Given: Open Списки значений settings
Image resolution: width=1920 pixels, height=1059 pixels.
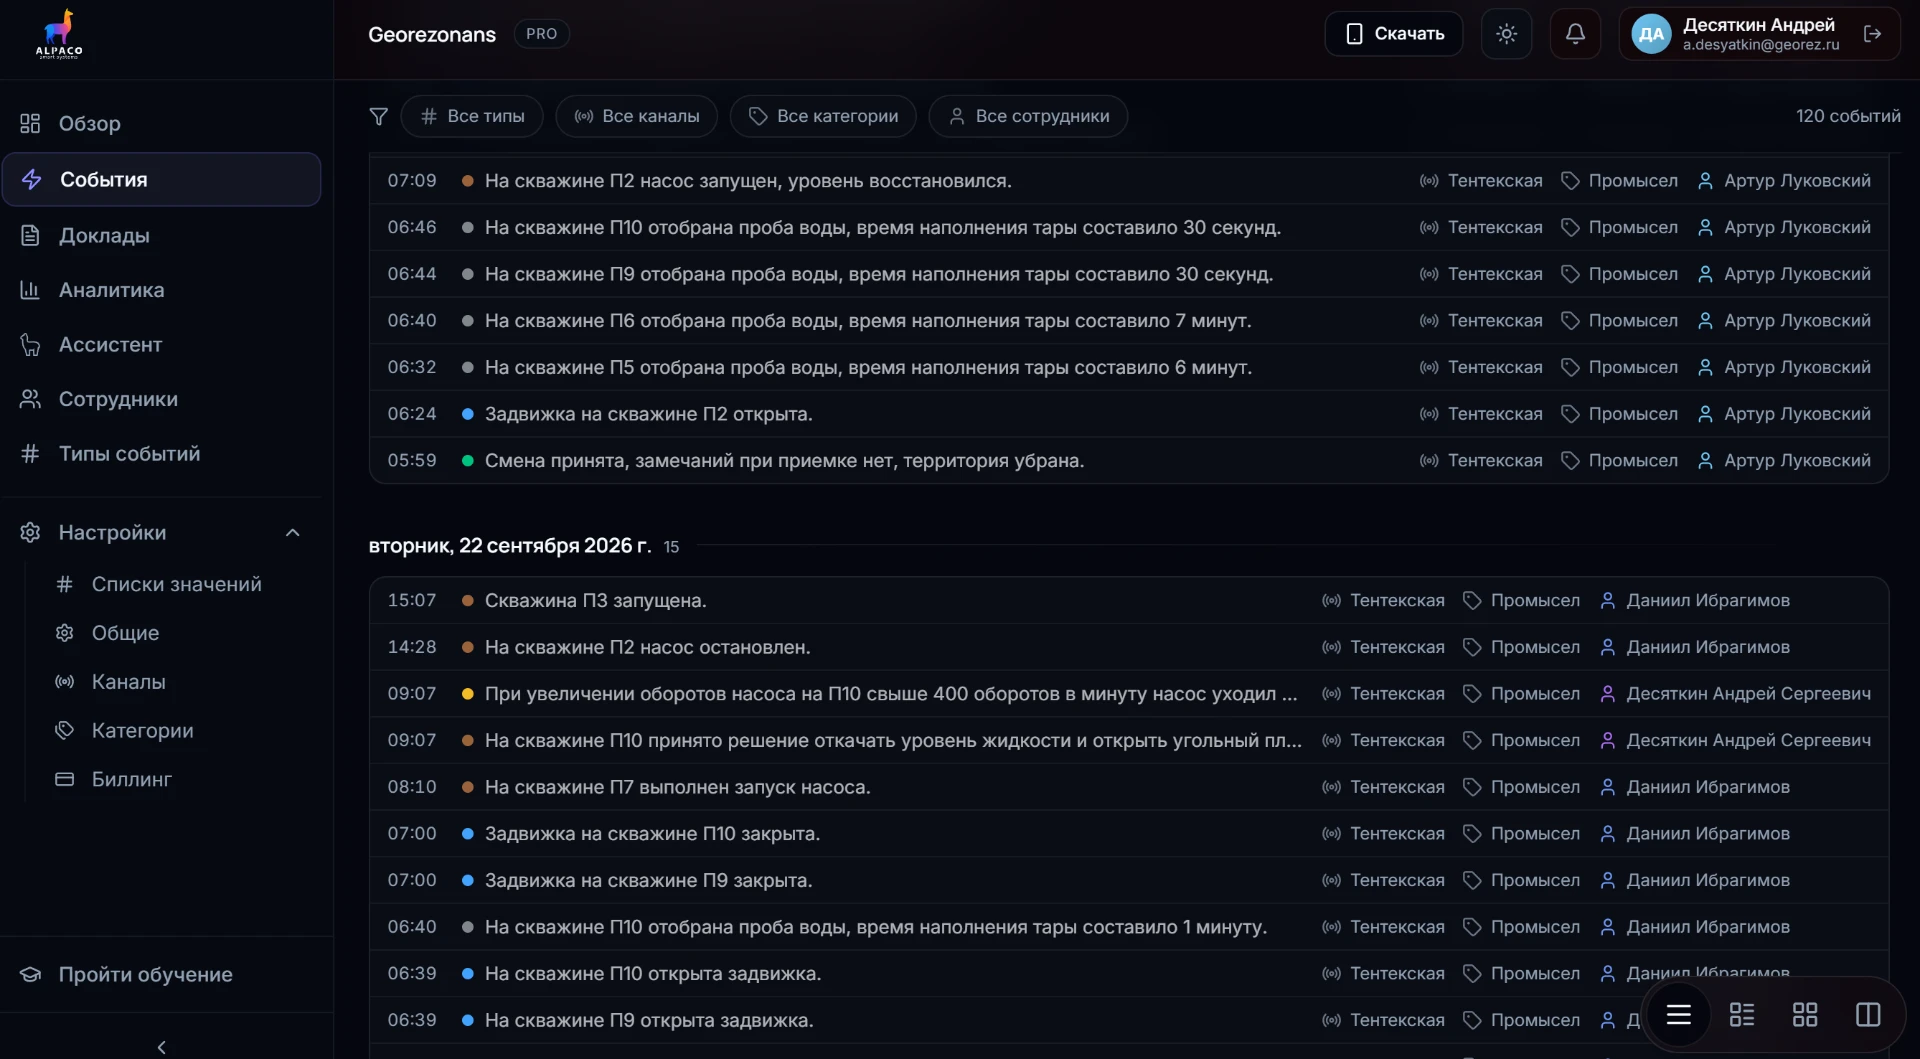Looking at the screenshot, I should (x=176, y=584).
